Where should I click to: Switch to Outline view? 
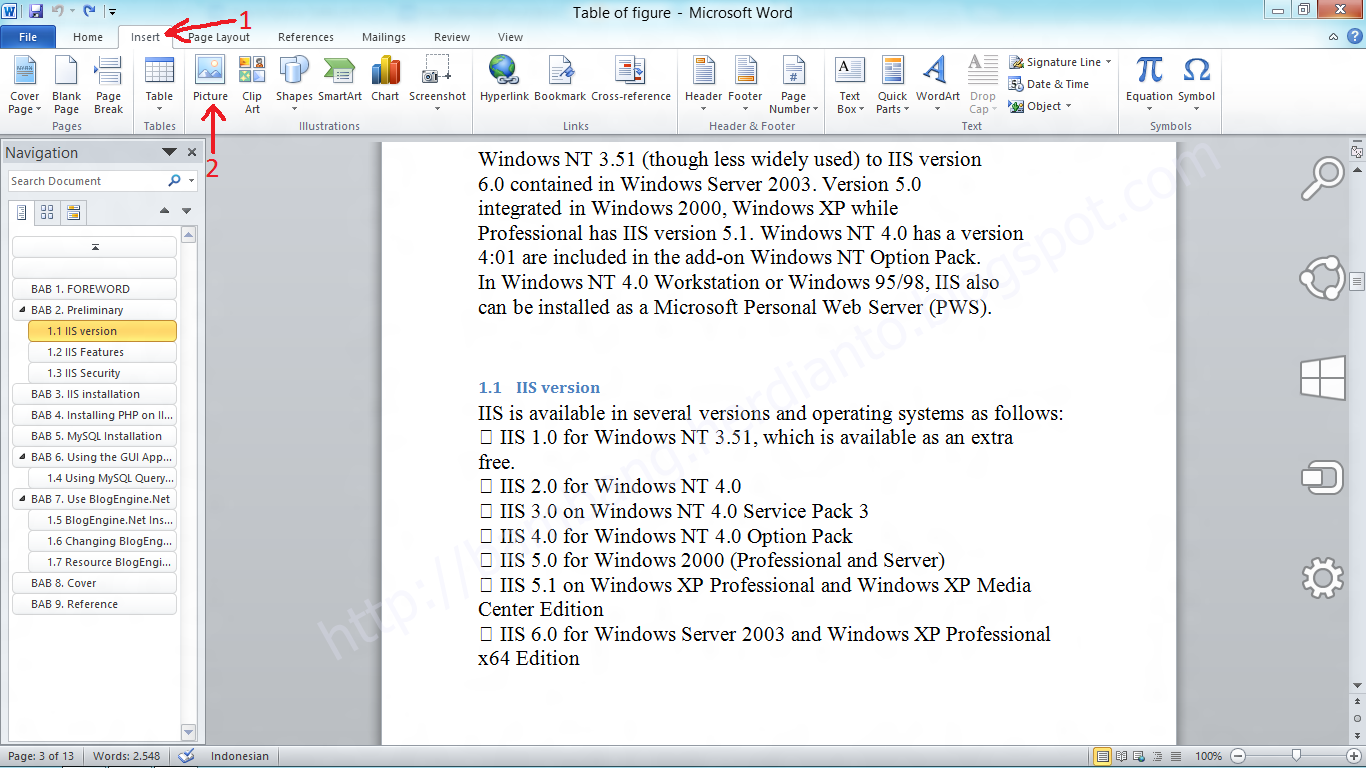coord(1156,756)
